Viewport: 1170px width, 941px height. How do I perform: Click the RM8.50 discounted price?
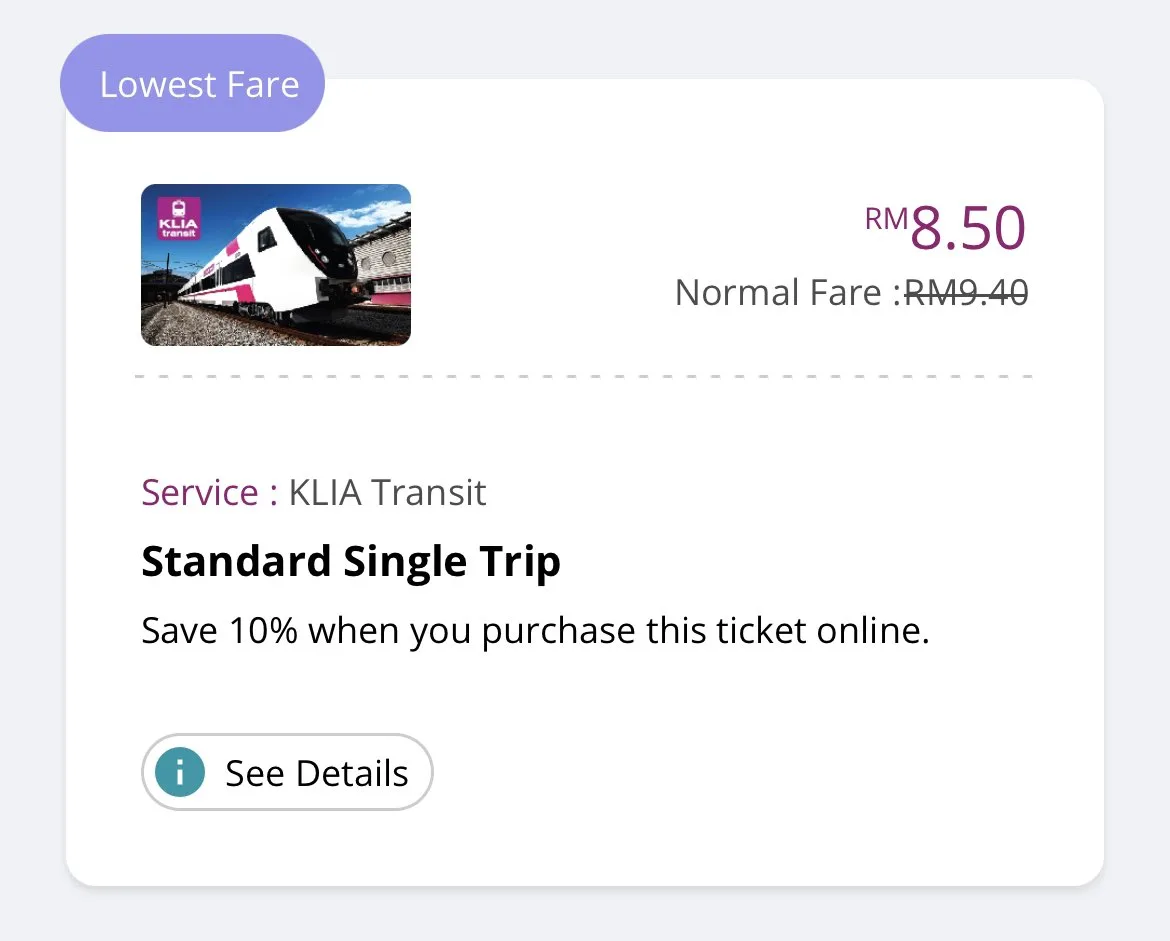(967, 227)
